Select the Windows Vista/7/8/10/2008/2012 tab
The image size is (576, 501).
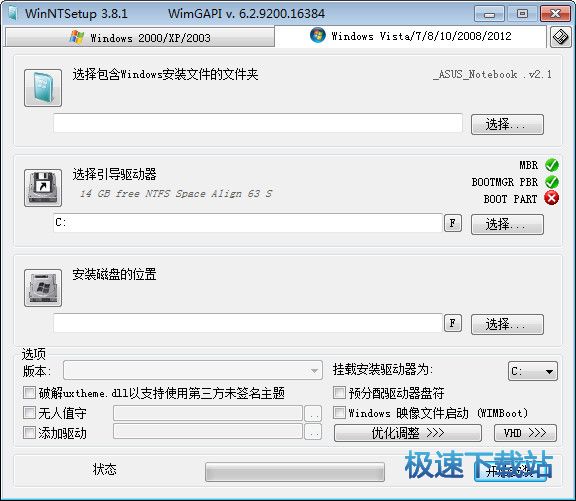[x=410, y=36]
